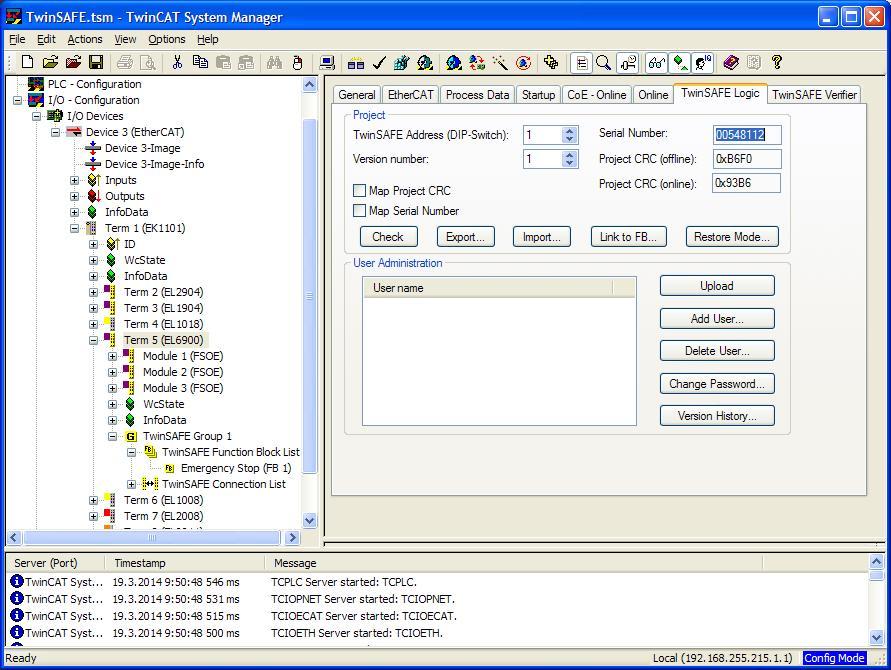The width and height of the screenshot is (891, 670).
Task: Collapse the I/O - Configuration node
Action: 18,100
